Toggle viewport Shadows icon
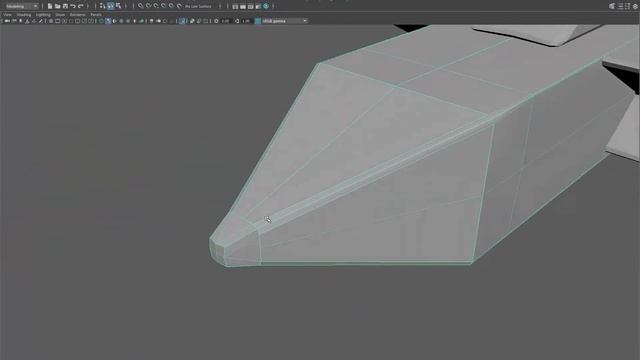The width and height of the screenshot is (640, 360). [x=141, y=21]
